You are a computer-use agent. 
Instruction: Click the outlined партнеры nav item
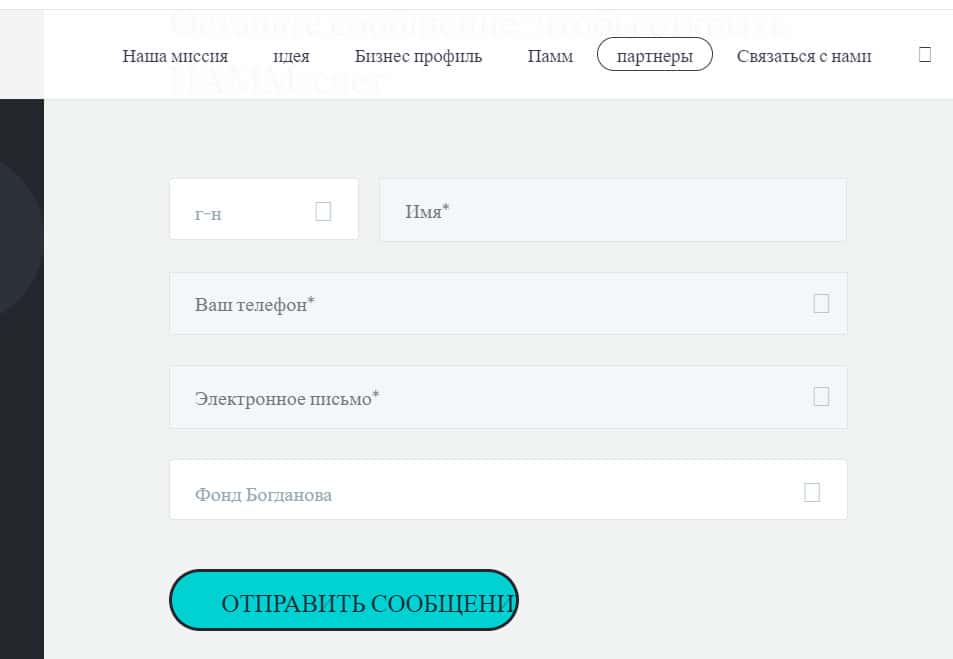pos(654,56)
